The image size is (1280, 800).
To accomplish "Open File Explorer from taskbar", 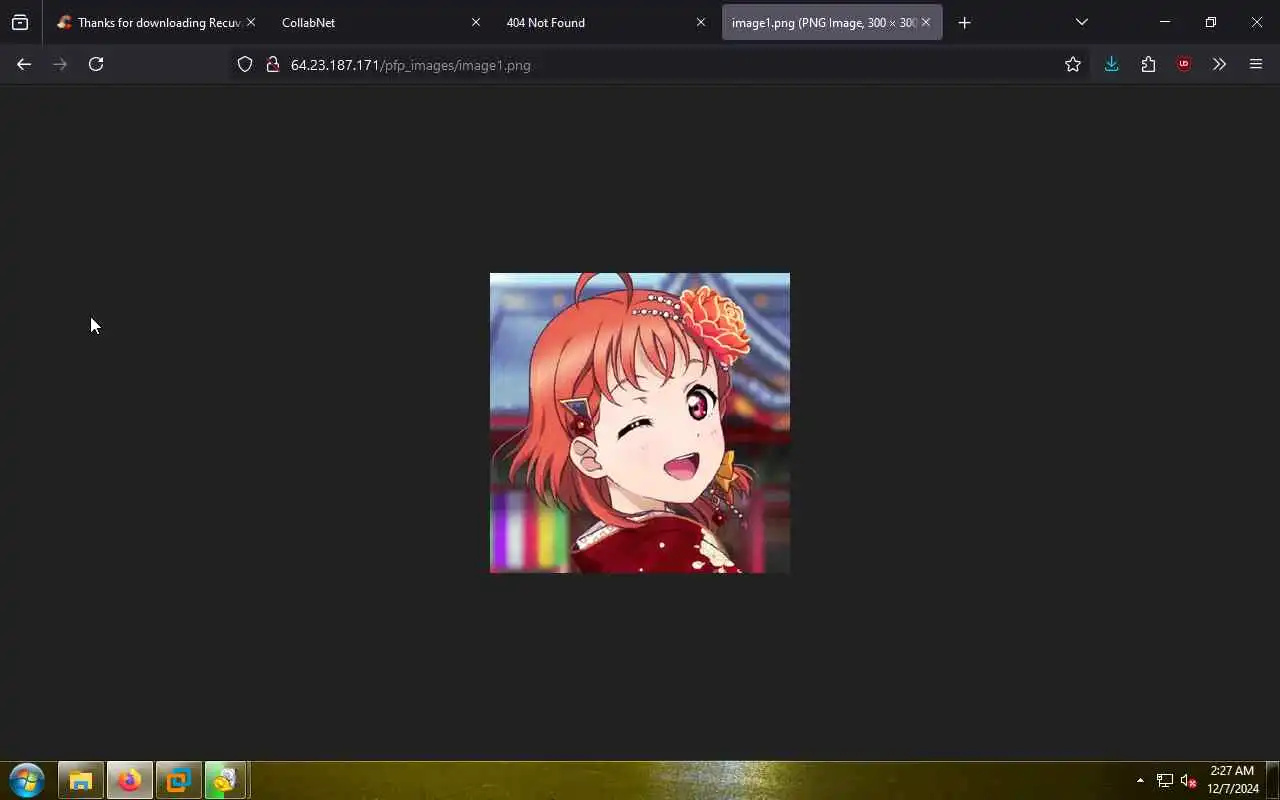I will (81, 780).
